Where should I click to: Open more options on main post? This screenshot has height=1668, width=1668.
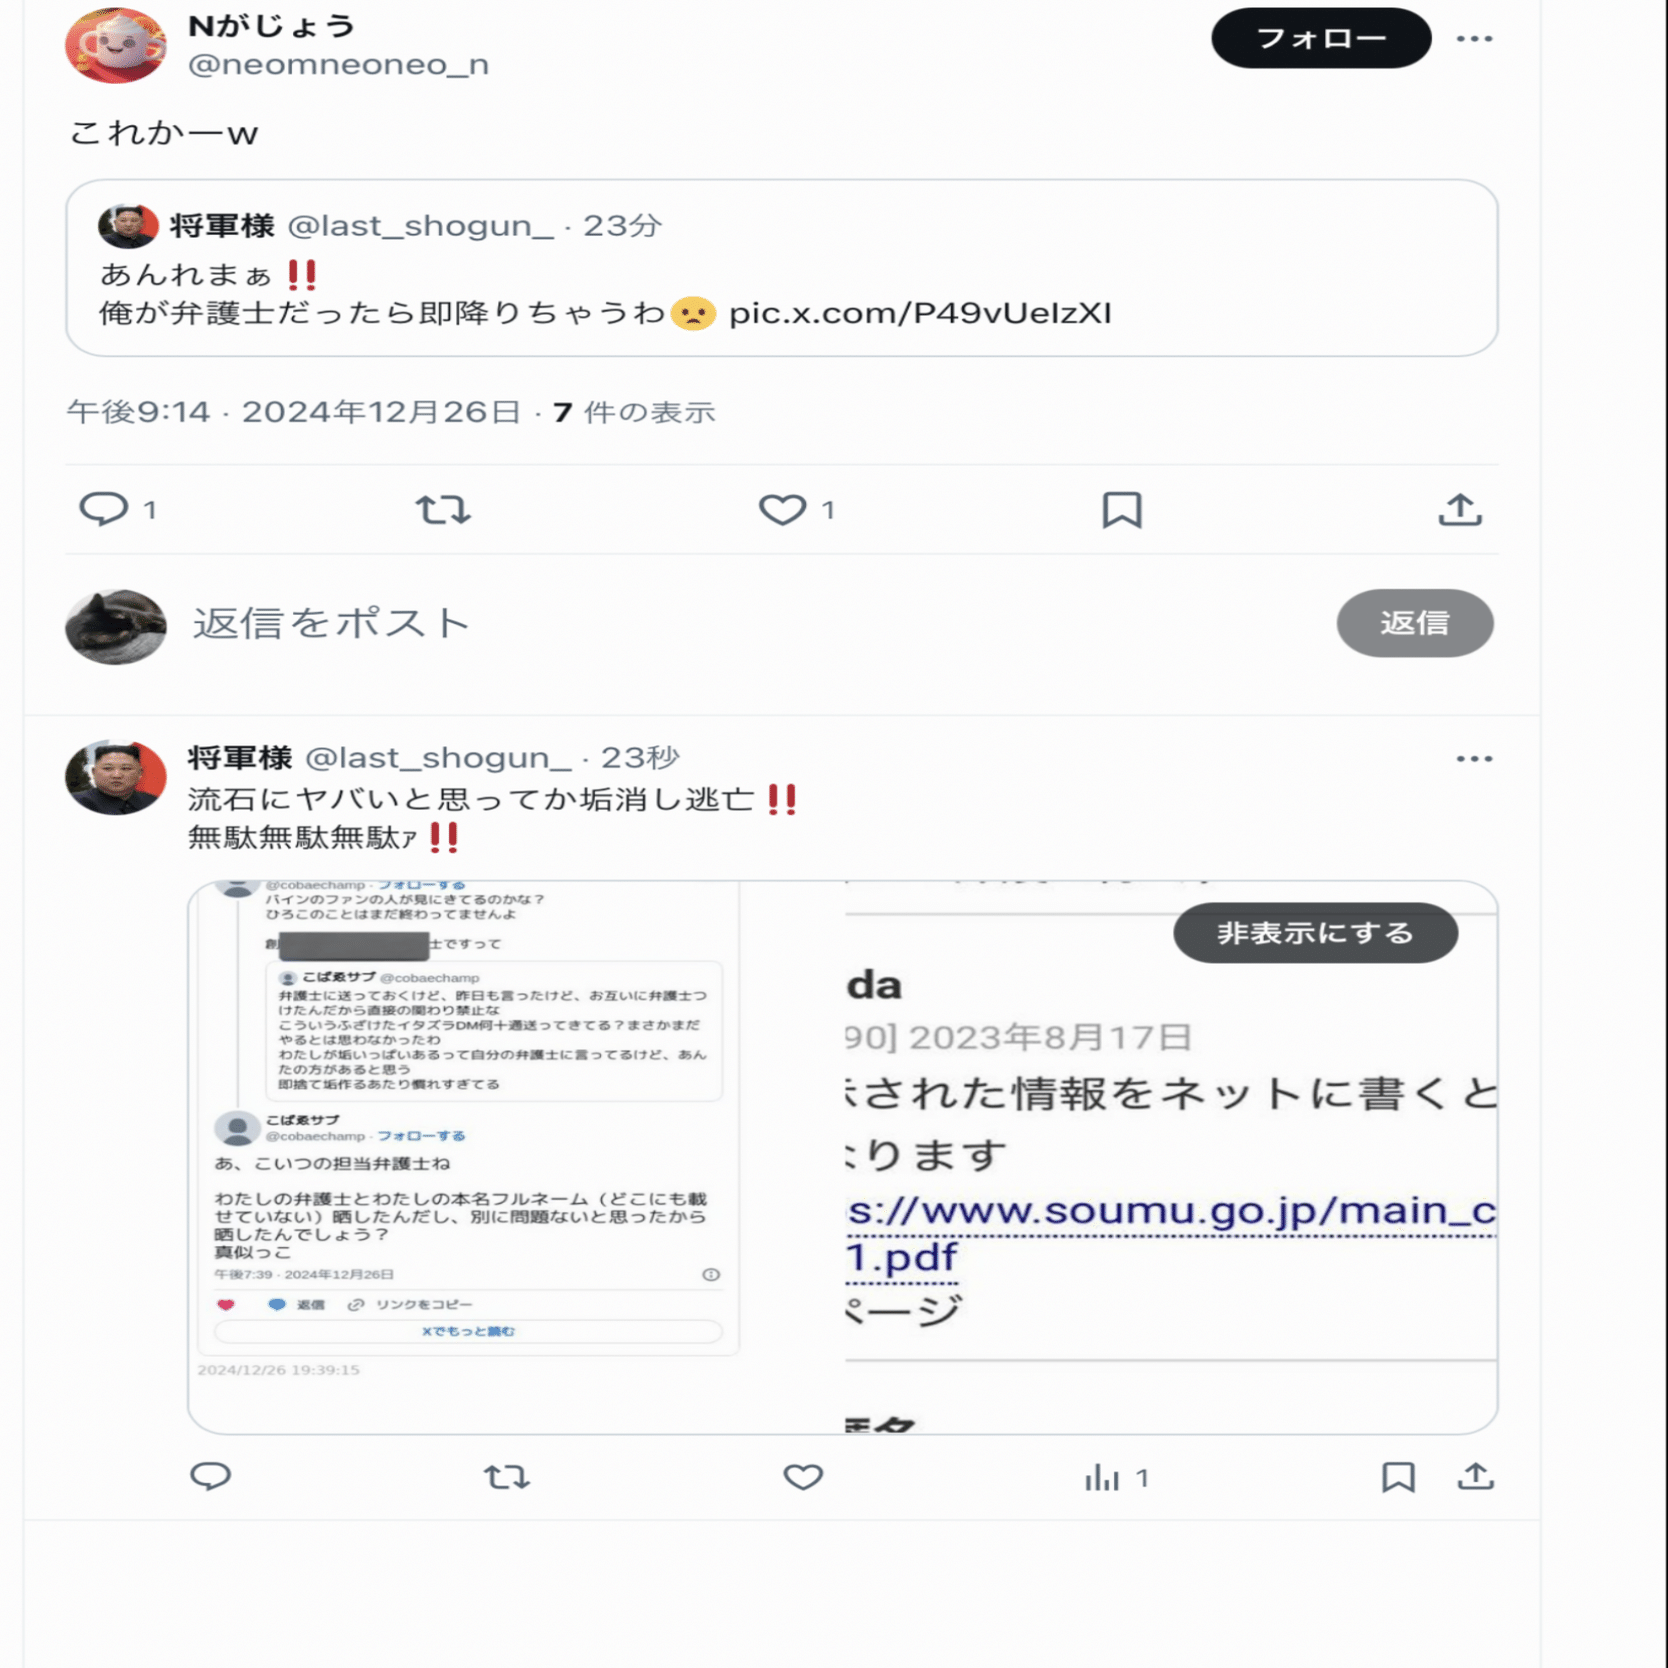point(1474,39)
